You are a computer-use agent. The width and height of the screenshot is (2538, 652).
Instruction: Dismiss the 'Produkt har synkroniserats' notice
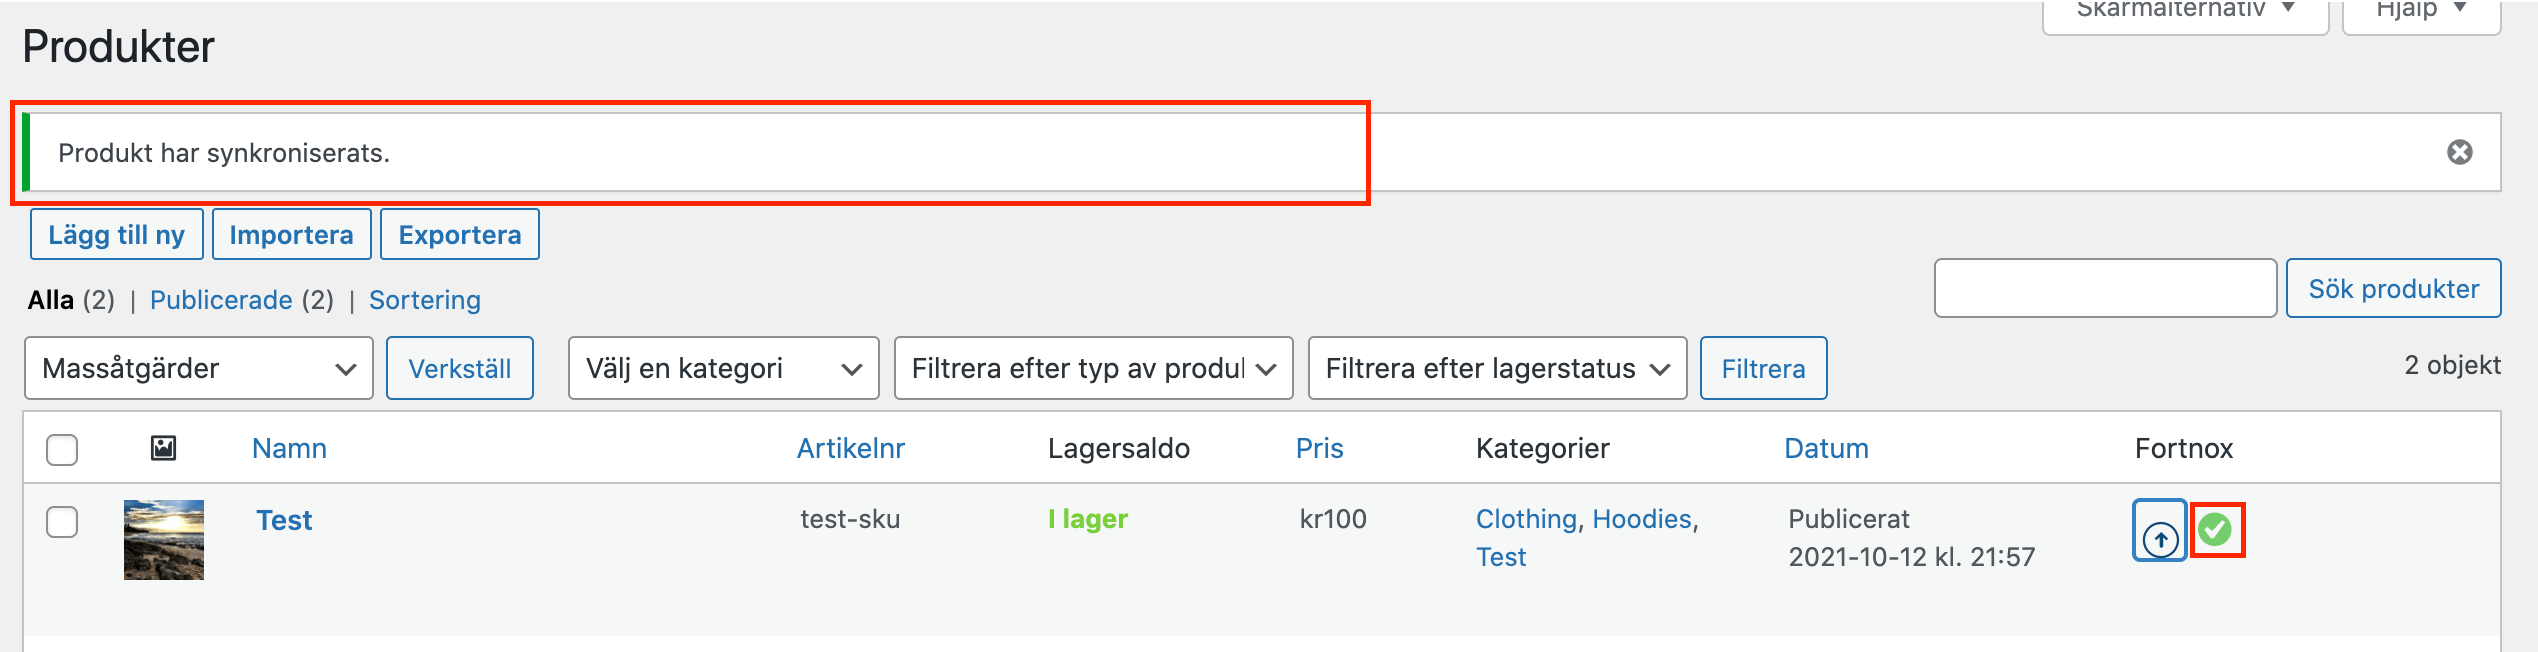(2459, 152)
